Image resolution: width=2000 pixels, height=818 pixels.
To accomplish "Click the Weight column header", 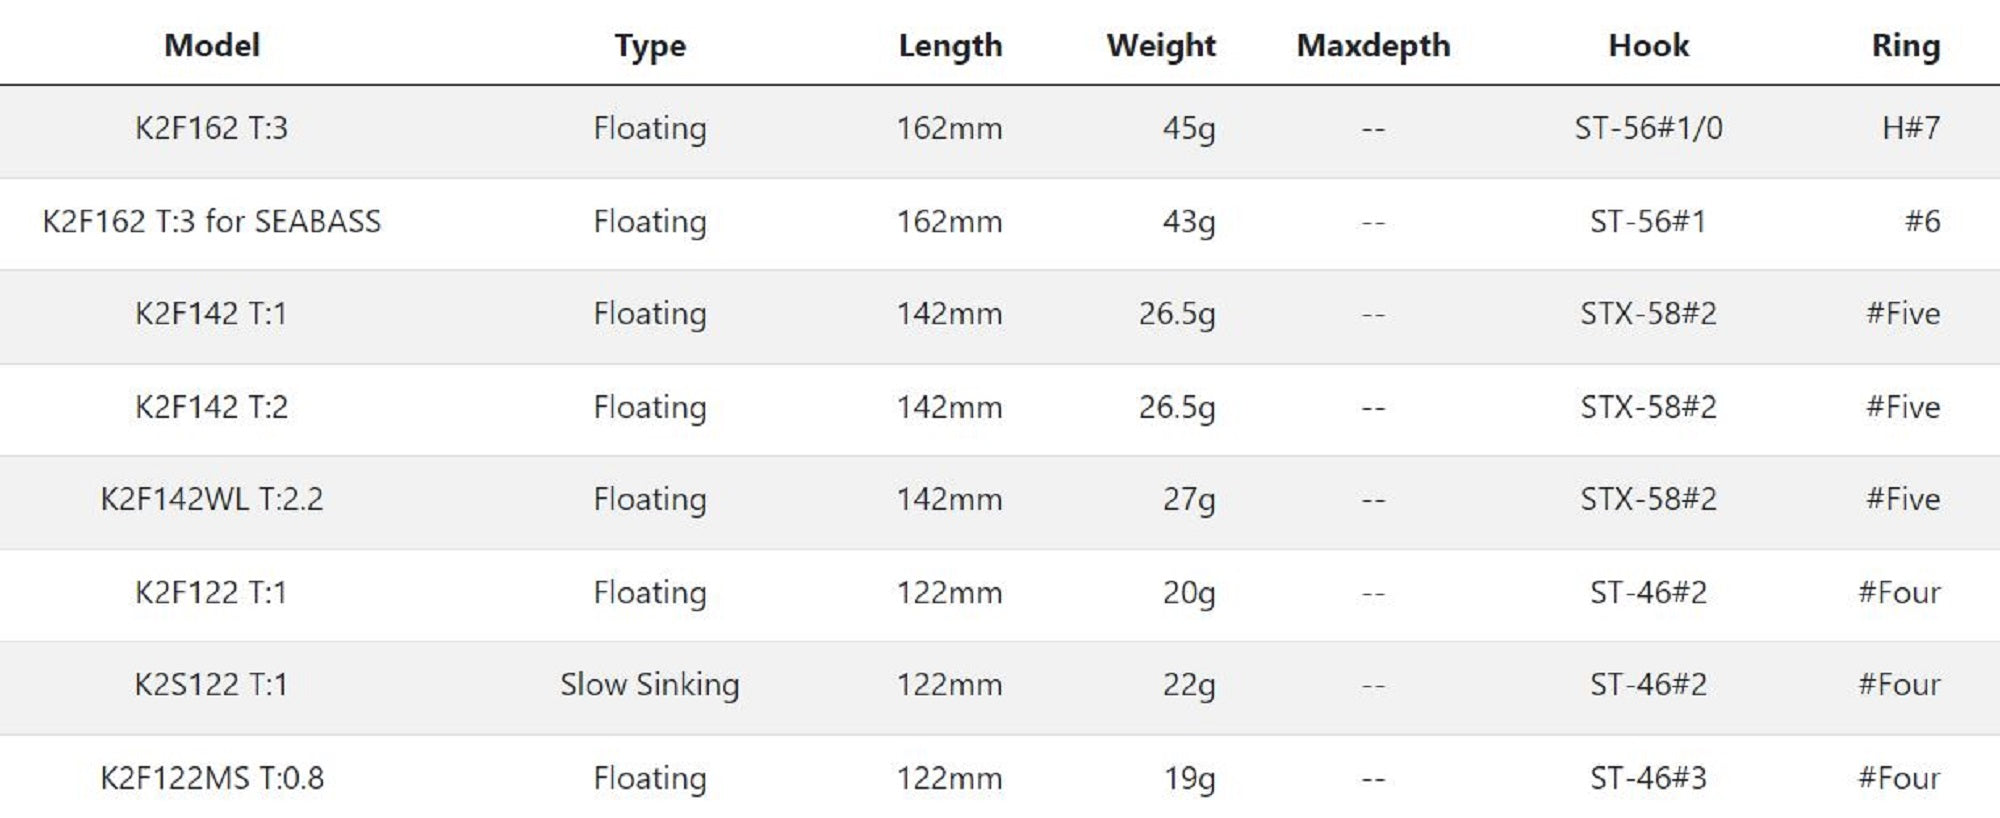I will tap(1160, 45).
